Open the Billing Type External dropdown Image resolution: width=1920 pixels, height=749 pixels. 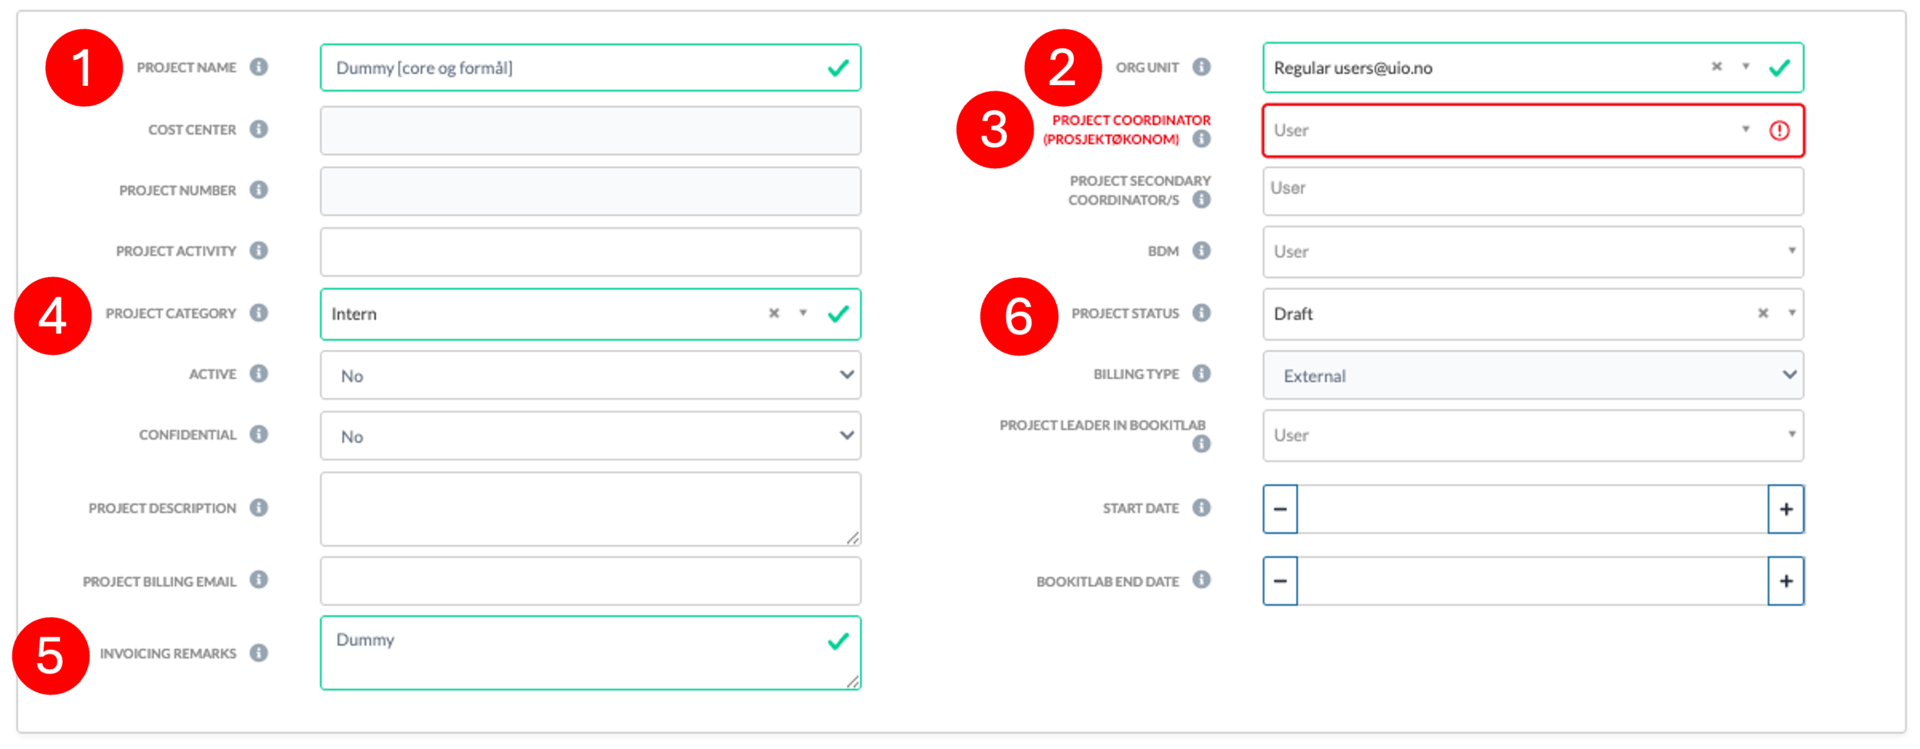click(1533, 375)
